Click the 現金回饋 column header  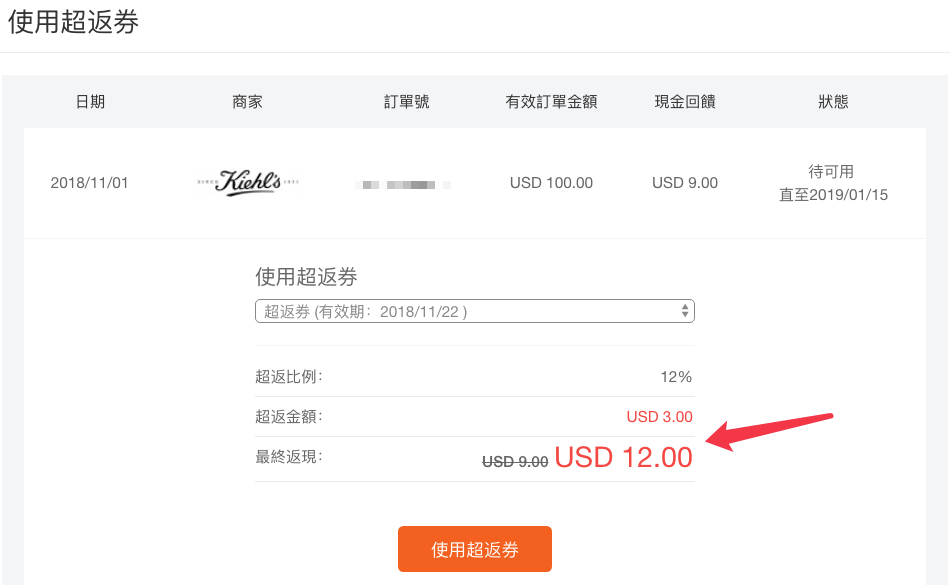685,101
